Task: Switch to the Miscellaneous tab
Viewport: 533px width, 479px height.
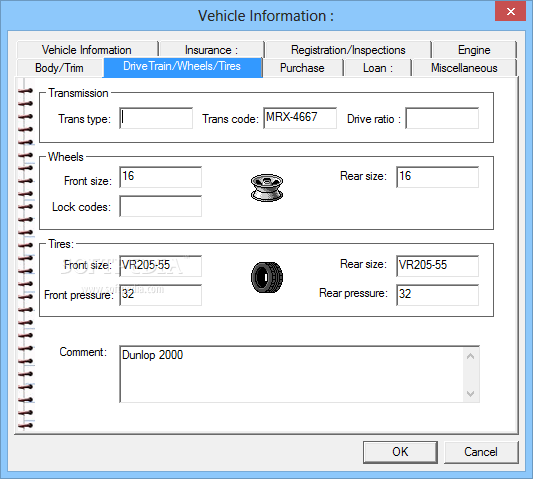Action: [464, 68]
